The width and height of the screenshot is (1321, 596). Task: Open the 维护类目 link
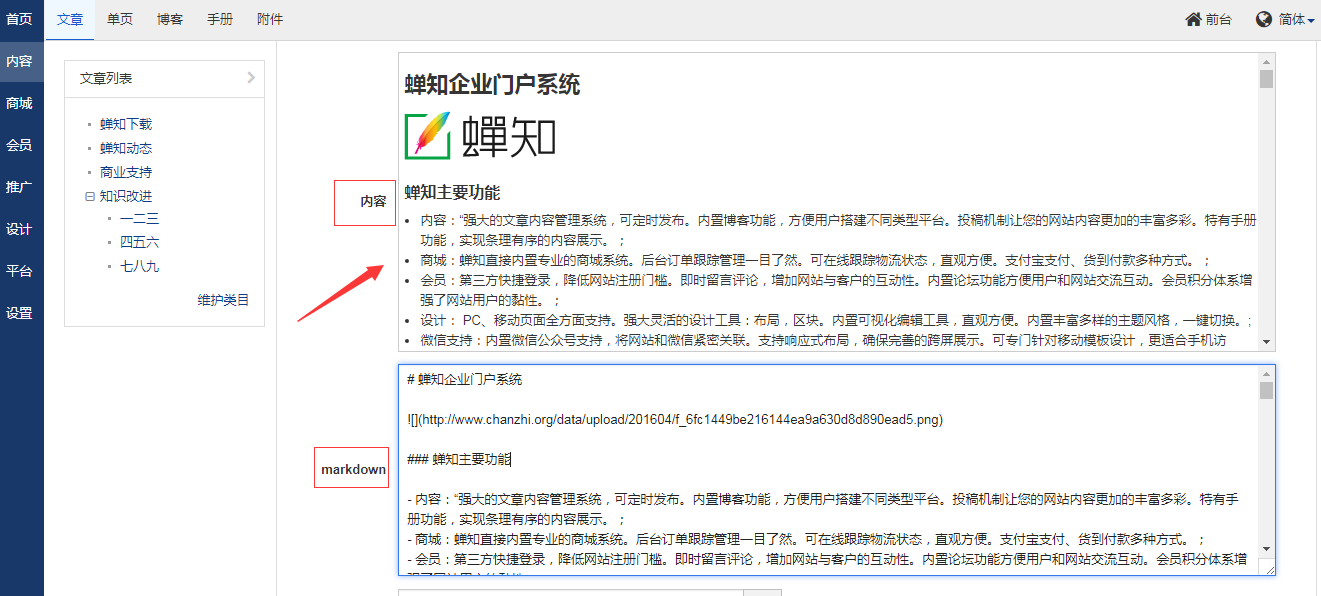223,300
